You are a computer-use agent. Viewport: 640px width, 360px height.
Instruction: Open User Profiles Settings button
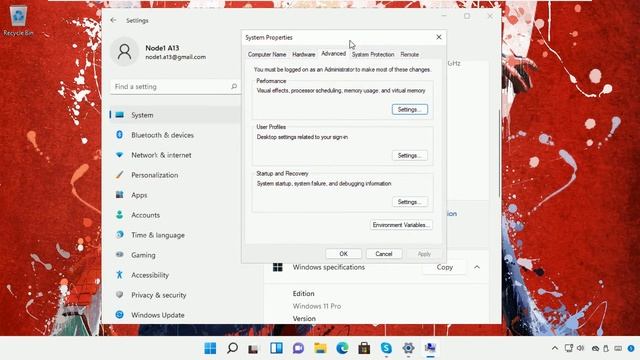pos(410,156)
